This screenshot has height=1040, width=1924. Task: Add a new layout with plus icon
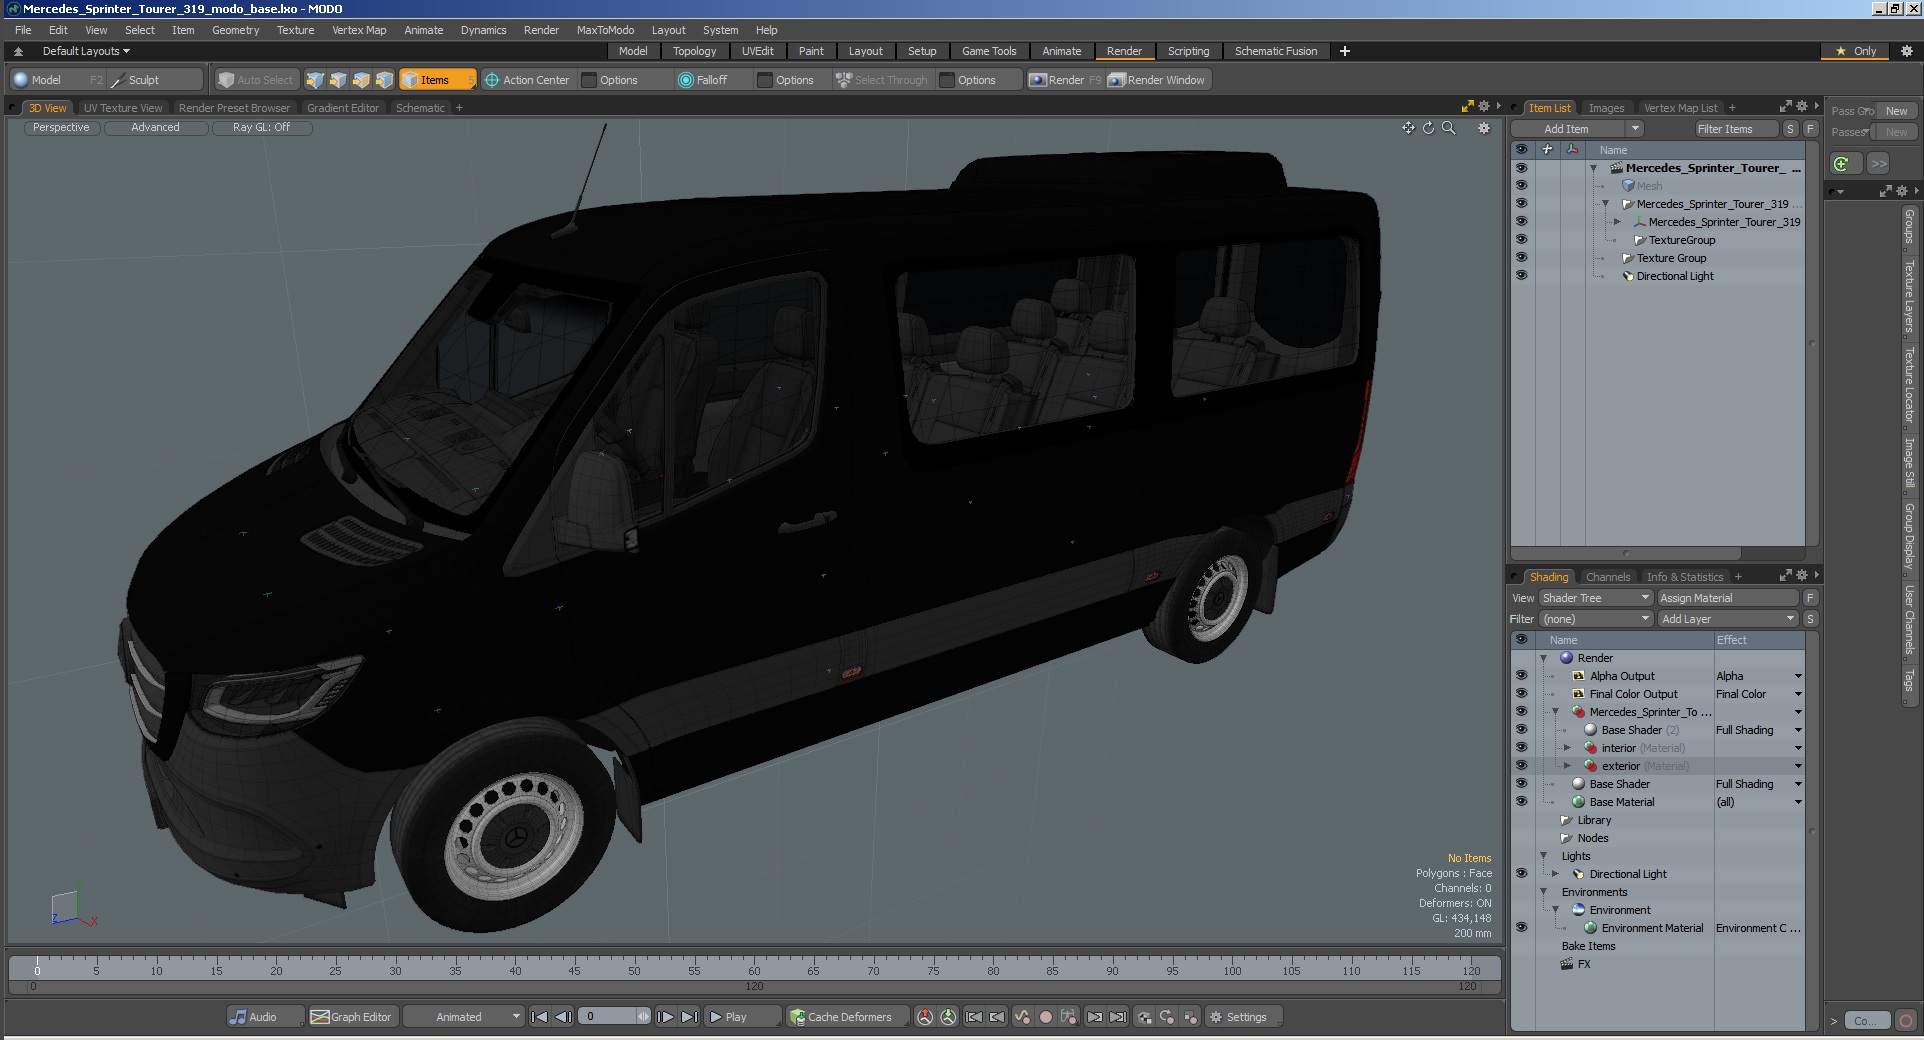click(x=1345, y=51)
